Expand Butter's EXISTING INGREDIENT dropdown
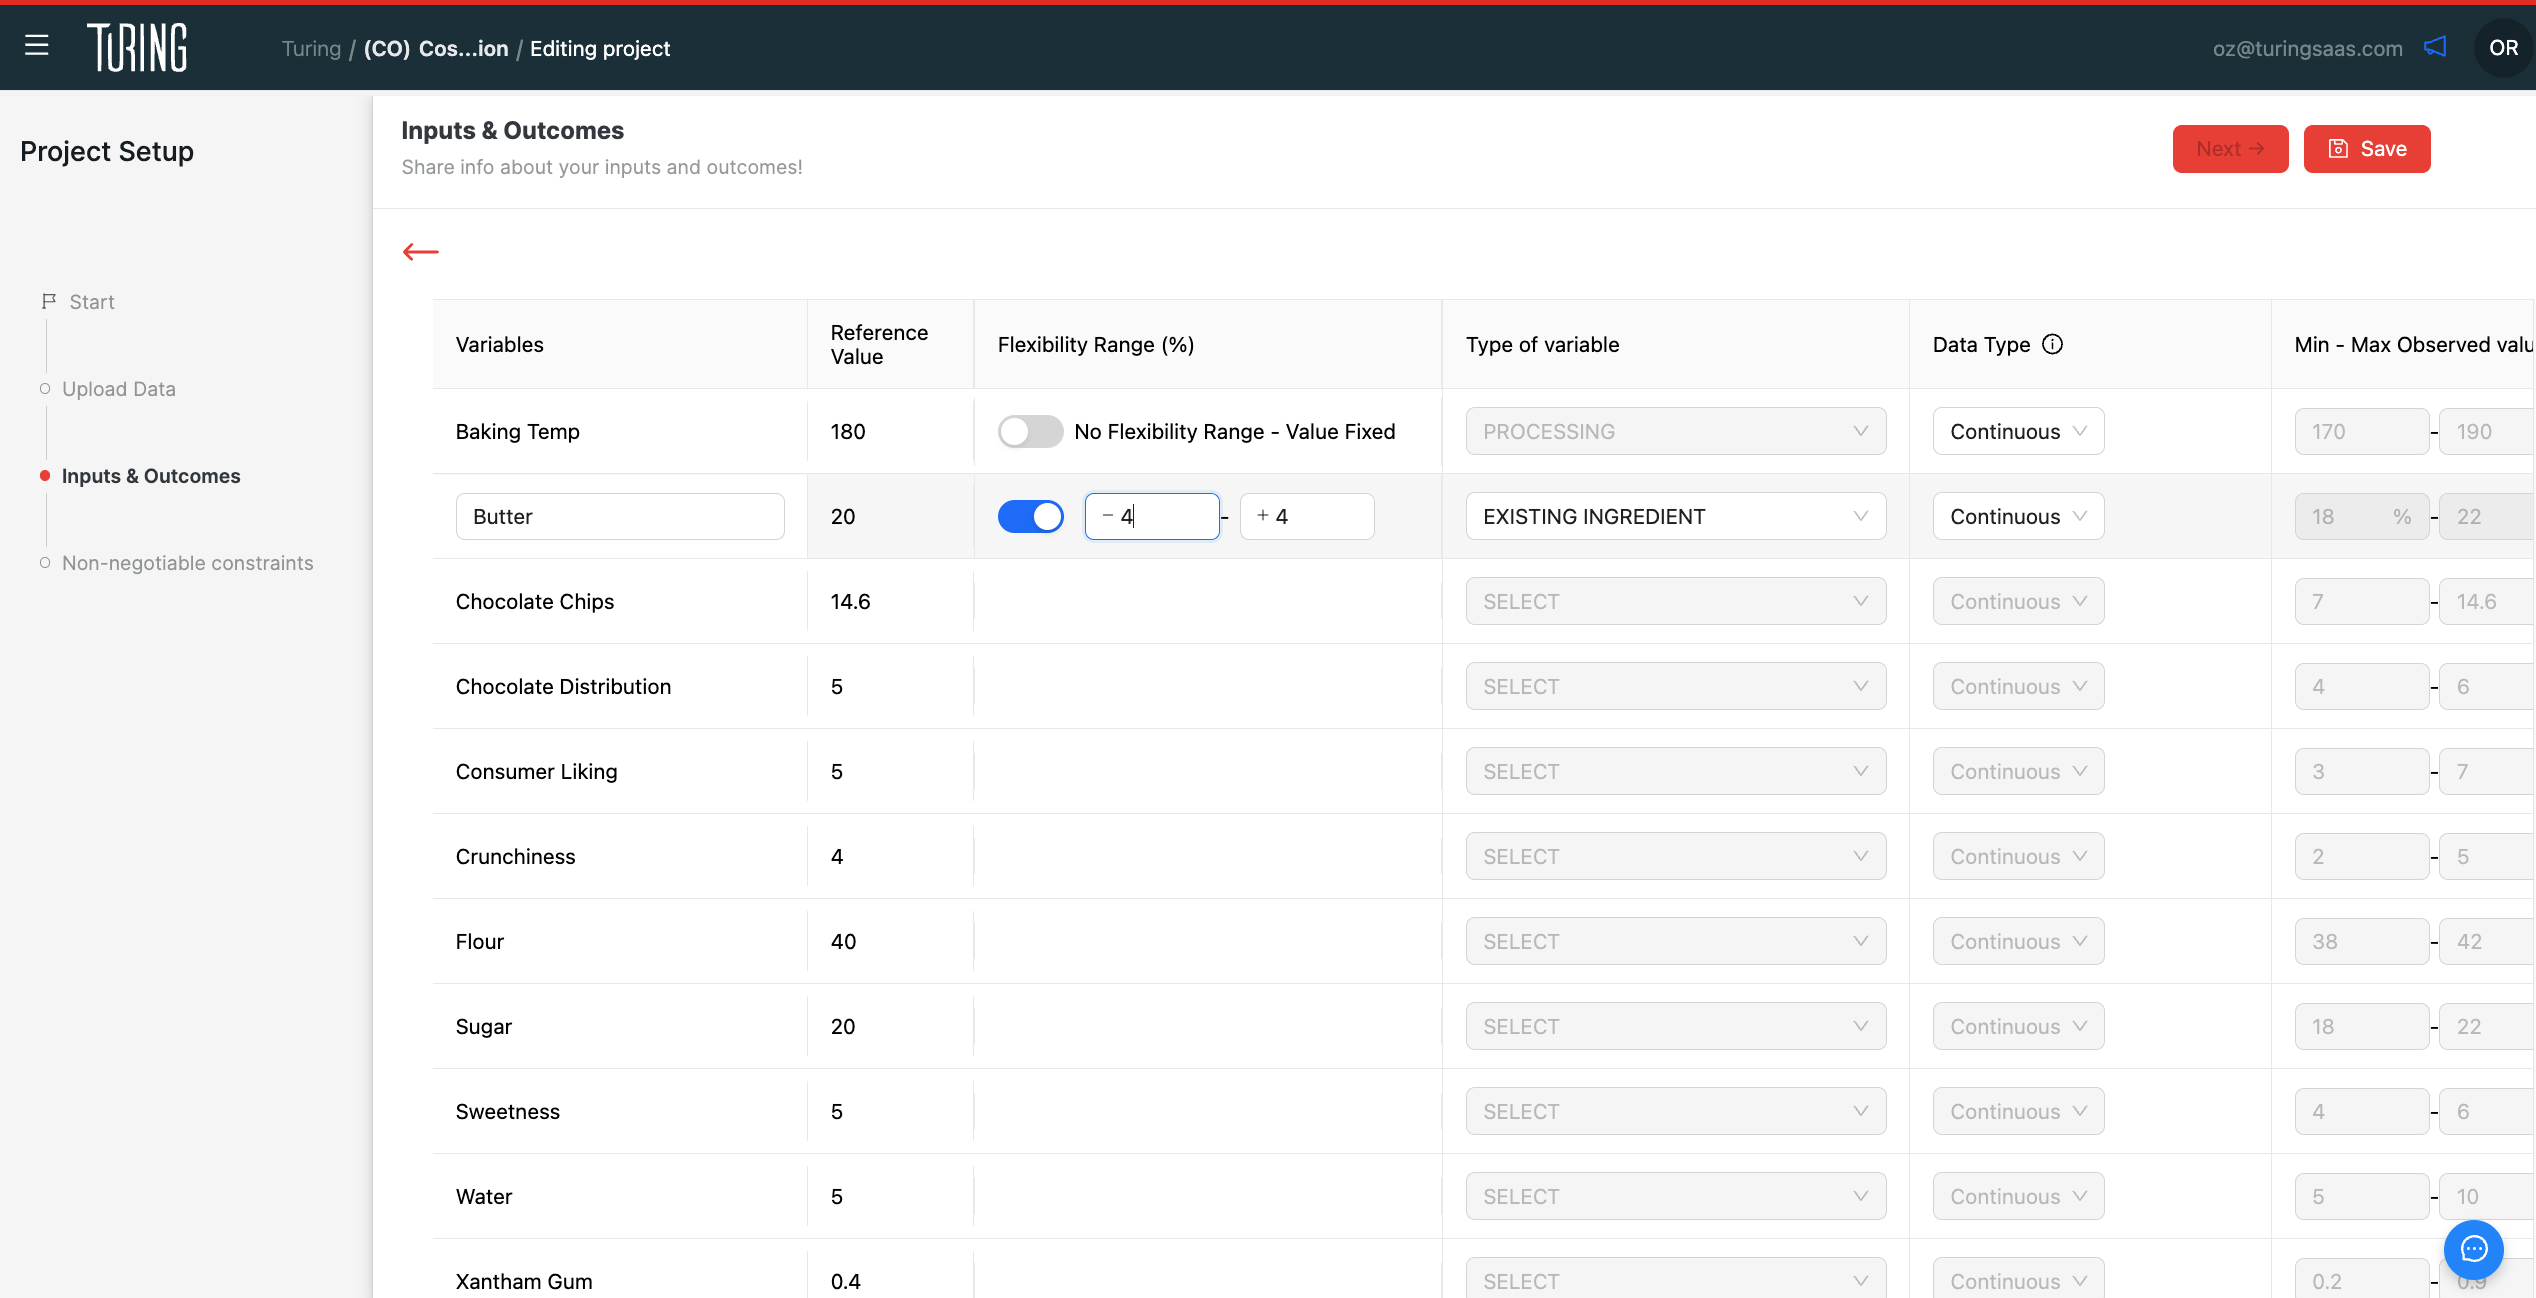The image size is (2536, 1298). [x=1675, y=517]
